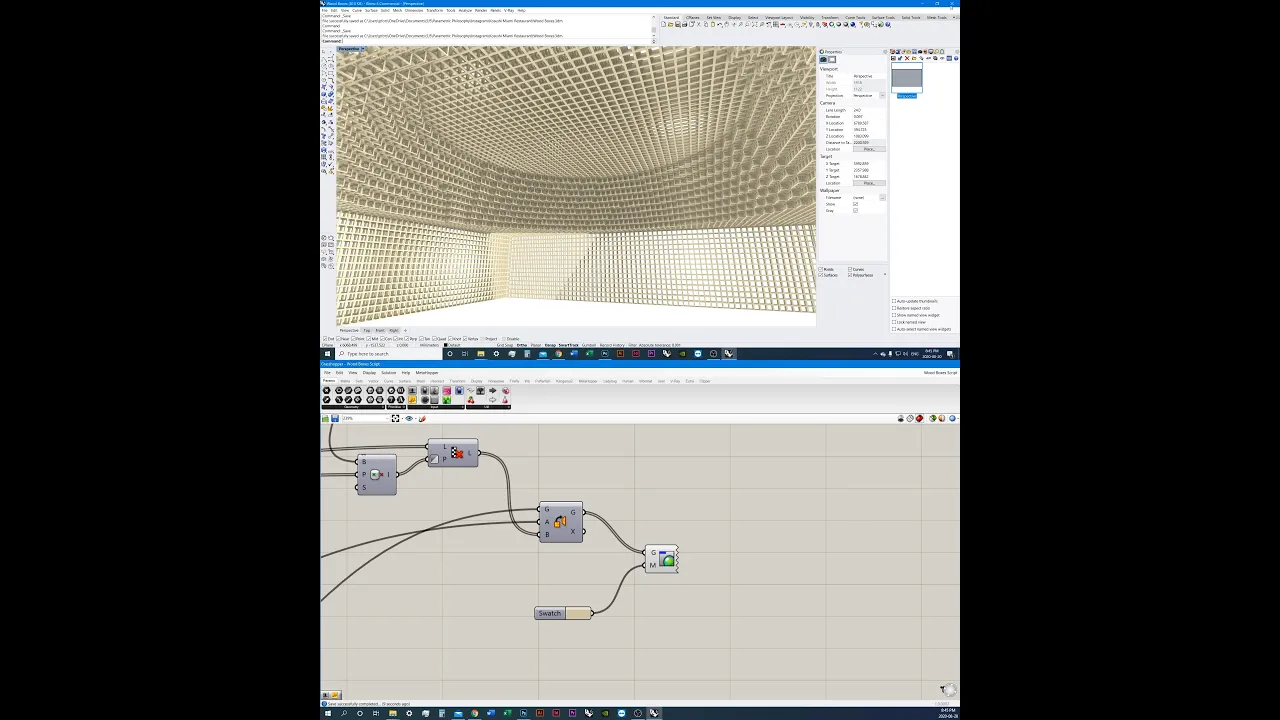Enable Lock named view checkbox

894,322
